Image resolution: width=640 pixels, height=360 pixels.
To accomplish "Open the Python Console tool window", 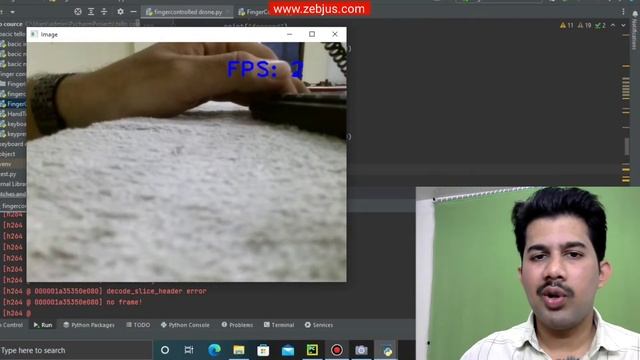I will click(x=185, y=325).
